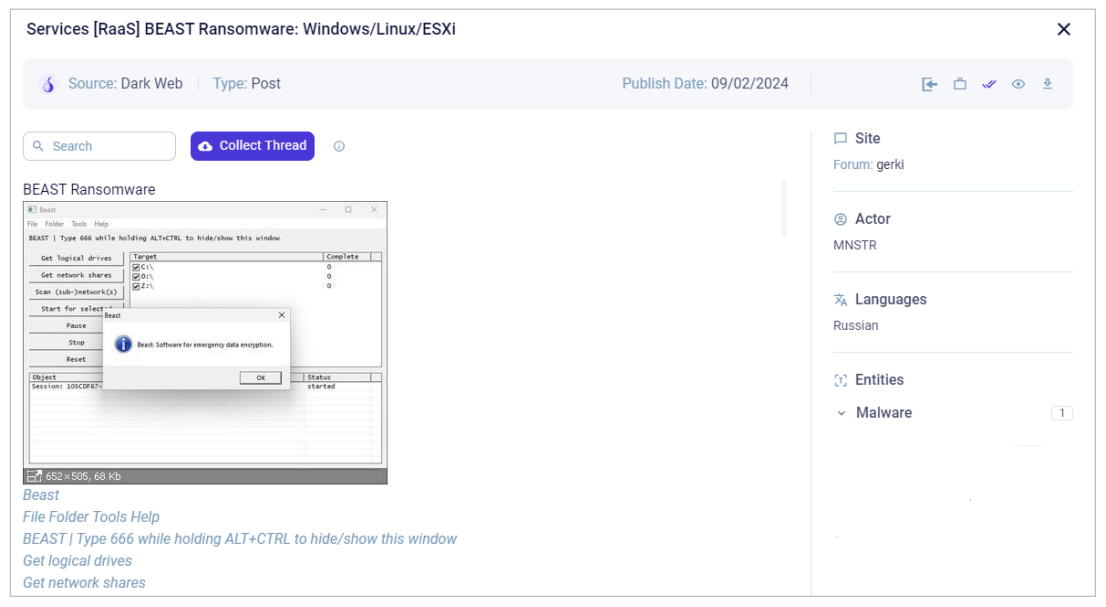Mark post as read with double-check icon
The height and width of the screenshot is (607, 1106).
tap(989, 84)
